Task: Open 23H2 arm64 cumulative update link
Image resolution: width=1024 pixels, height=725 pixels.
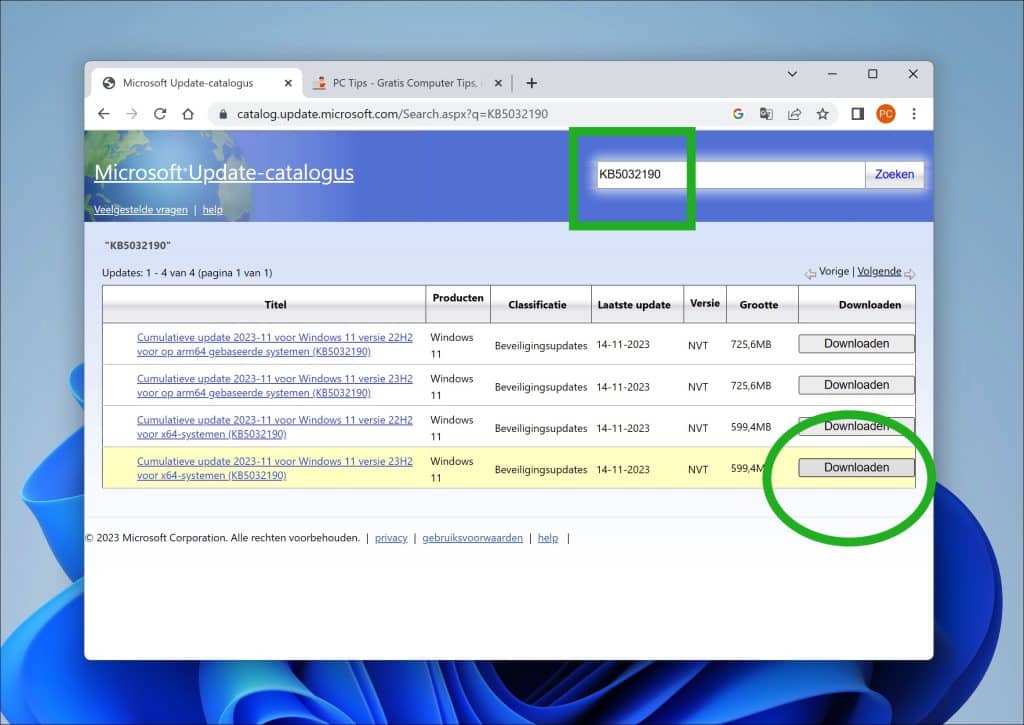Action: 275,385
